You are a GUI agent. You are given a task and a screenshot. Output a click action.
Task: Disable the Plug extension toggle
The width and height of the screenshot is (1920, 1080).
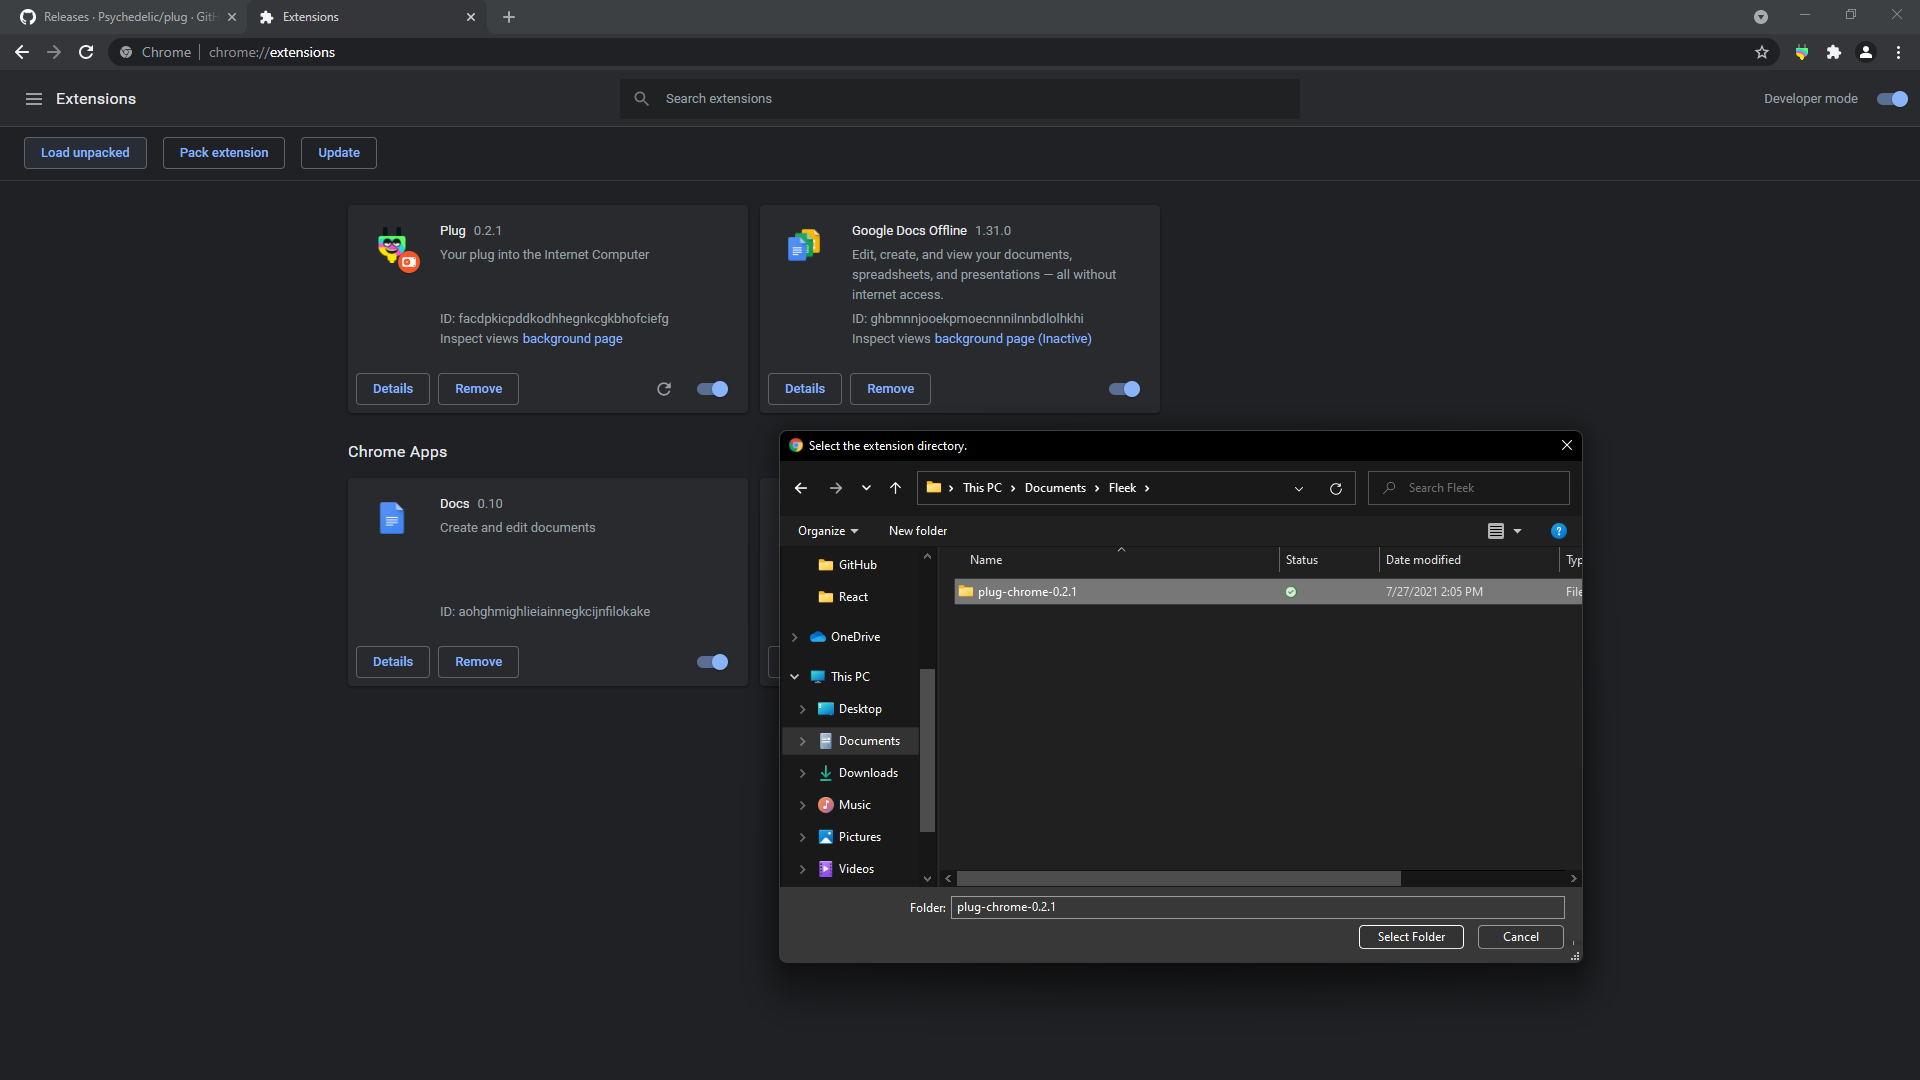click(713, 389)
